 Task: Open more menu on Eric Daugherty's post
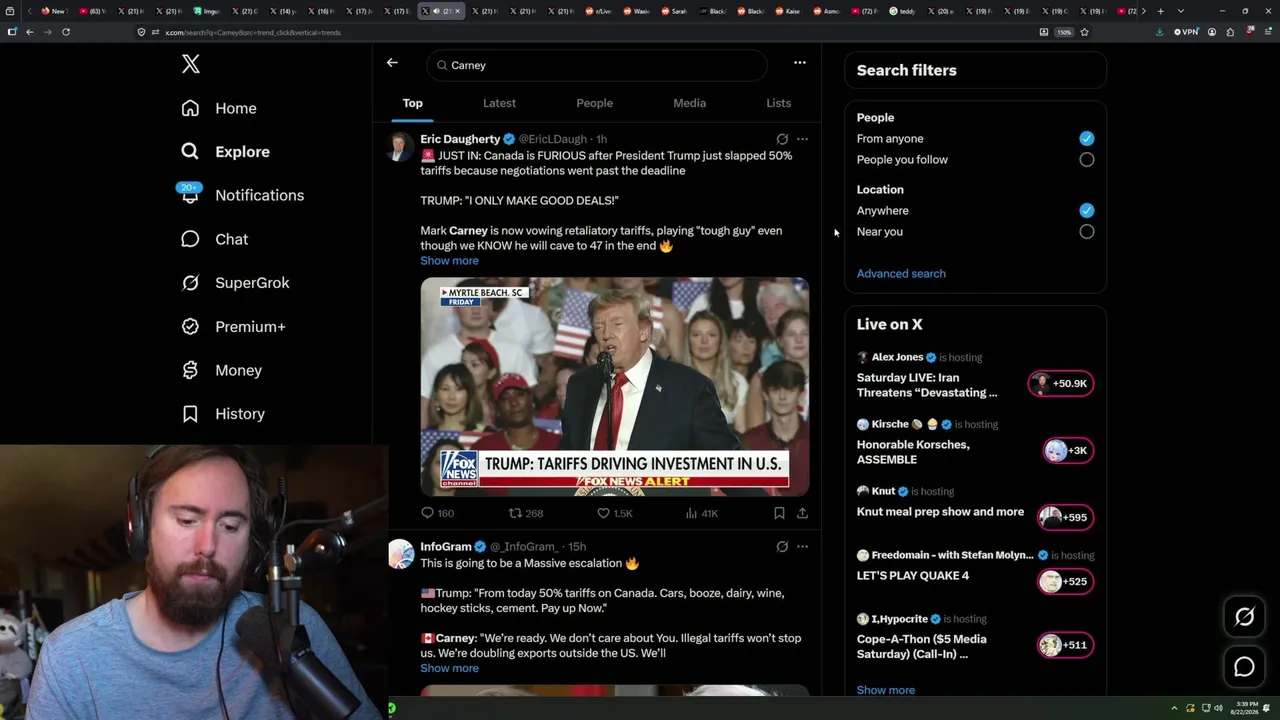click(x=802, y=139)
